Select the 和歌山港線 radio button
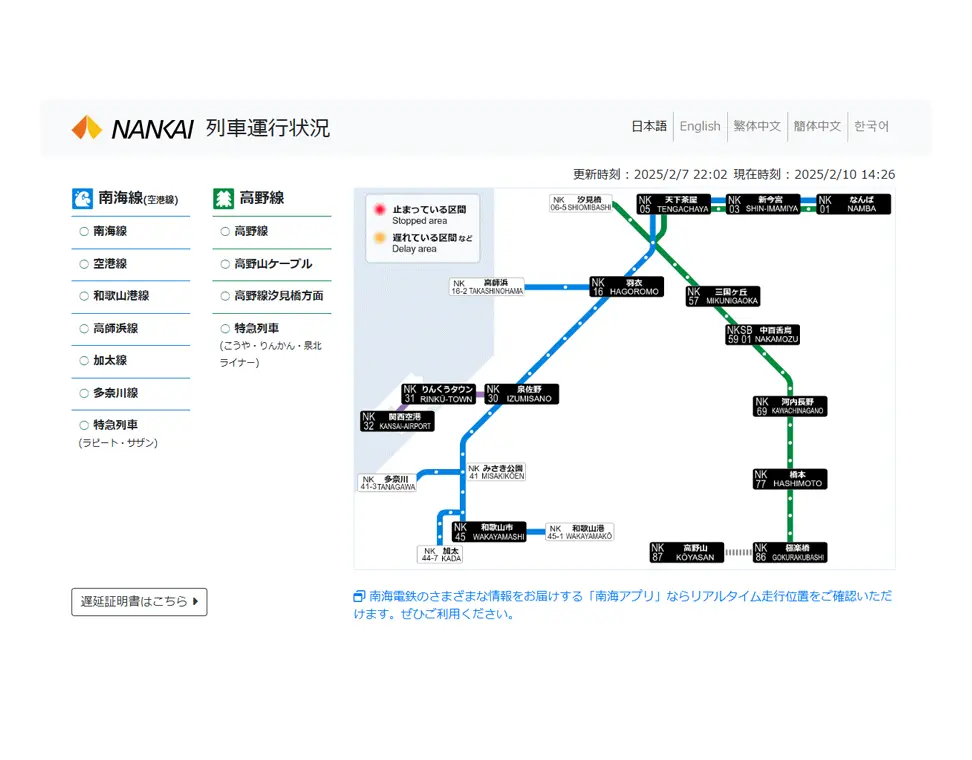This screenshot has width=972, height=760. [84, 296]
